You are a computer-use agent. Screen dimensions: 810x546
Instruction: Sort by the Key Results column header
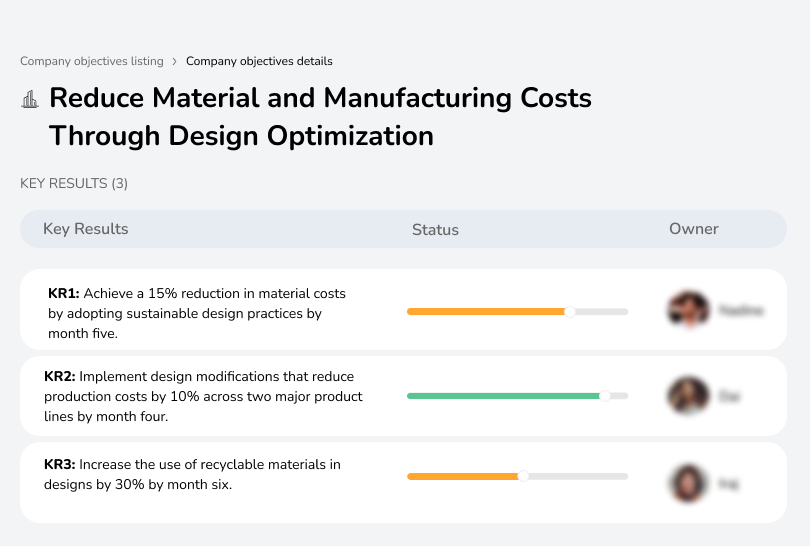click(x=86, y=229)
